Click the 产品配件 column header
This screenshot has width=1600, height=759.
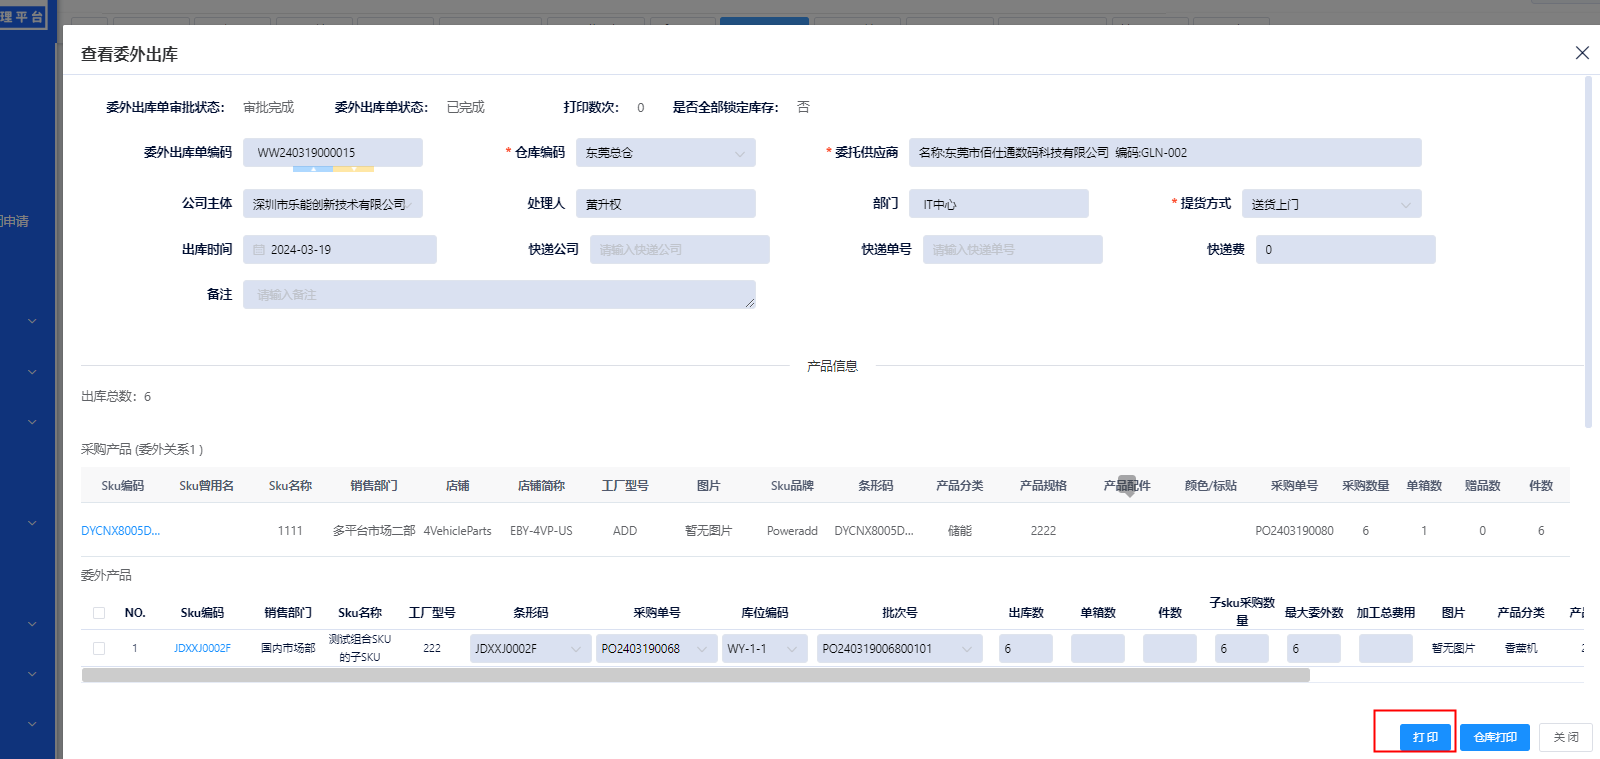(1127, 486)
